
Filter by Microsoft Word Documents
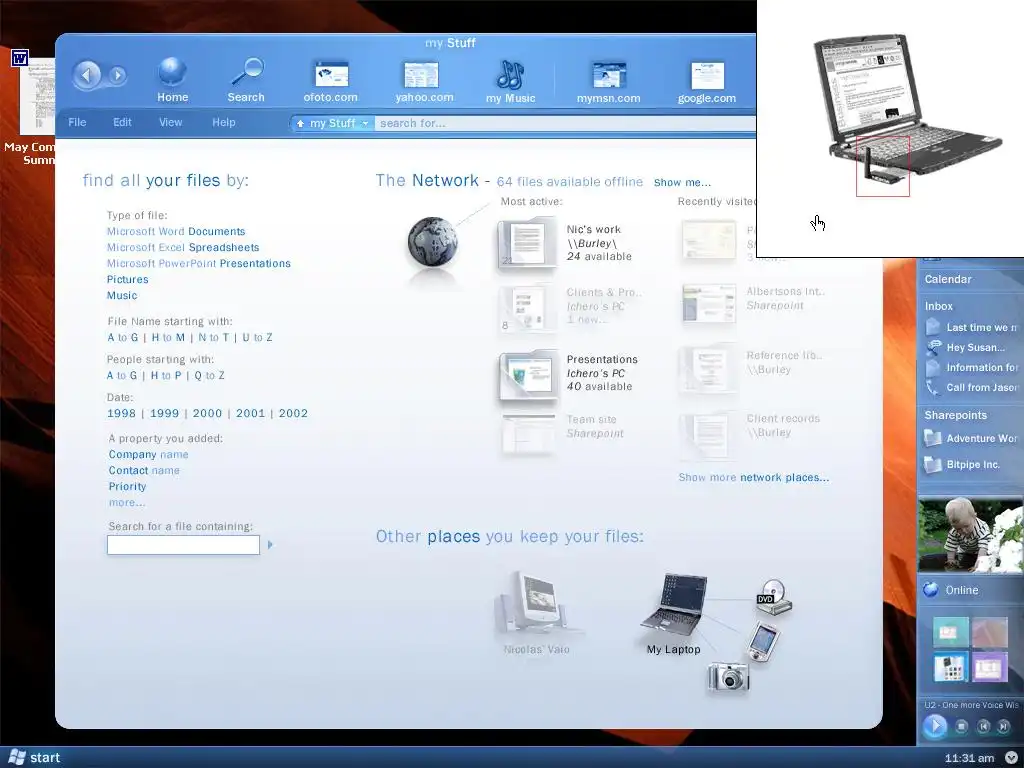point(176,231)
